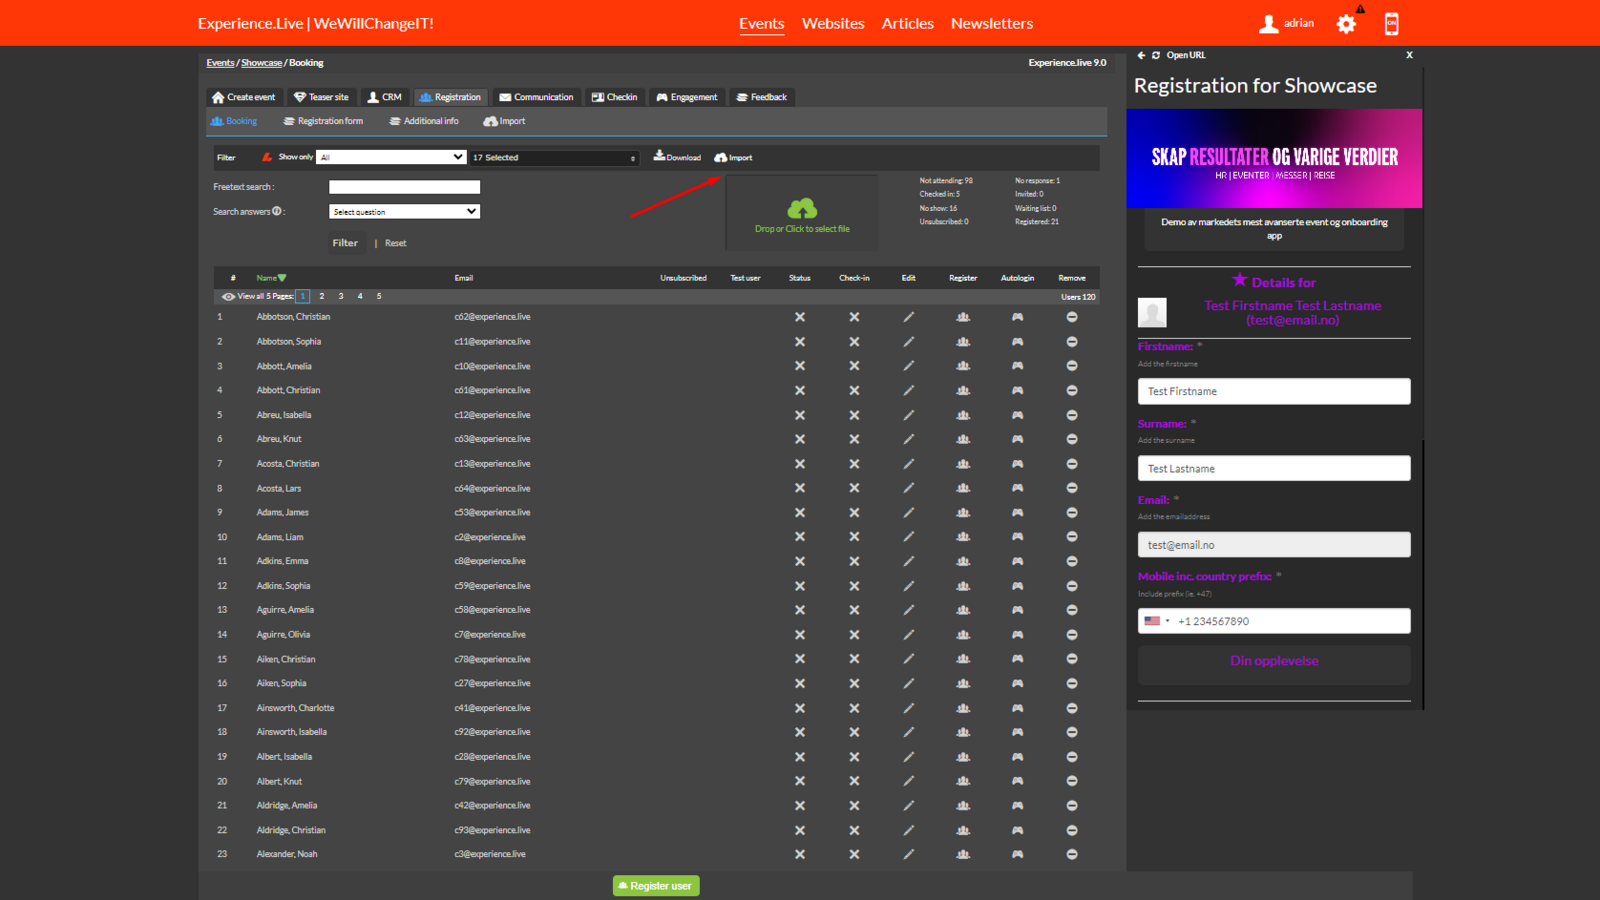
Task: Remove Adams, James using the minus icon
Action: 1071,513
